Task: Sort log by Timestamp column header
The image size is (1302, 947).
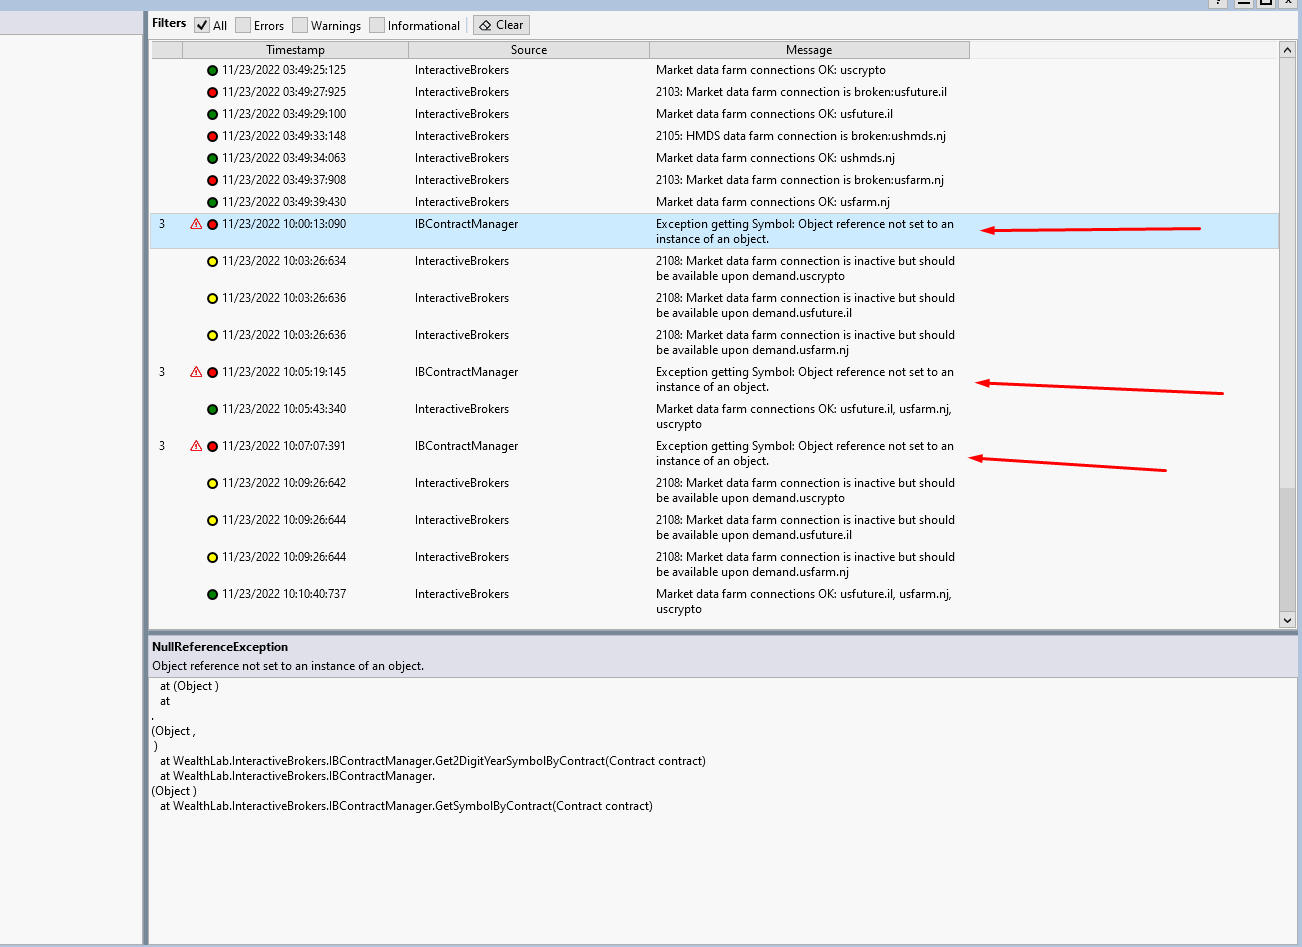Action: 295,50
